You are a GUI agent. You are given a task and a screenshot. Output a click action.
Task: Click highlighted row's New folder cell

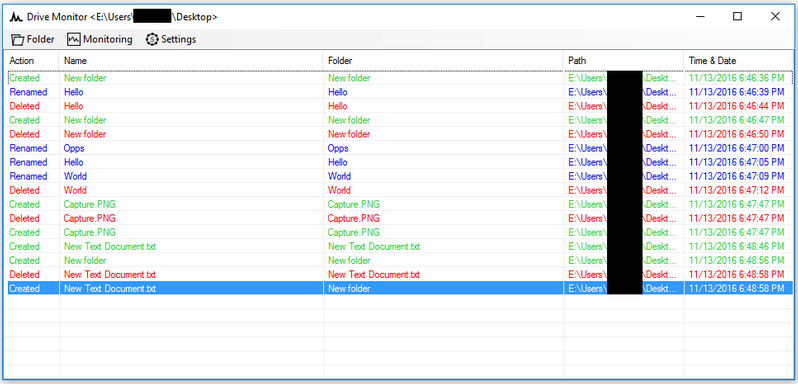pyautogui.click(x=349, y=288)
